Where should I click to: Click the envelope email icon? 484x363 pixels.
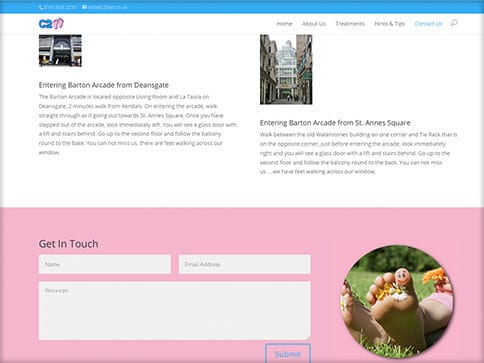(85, 7)
